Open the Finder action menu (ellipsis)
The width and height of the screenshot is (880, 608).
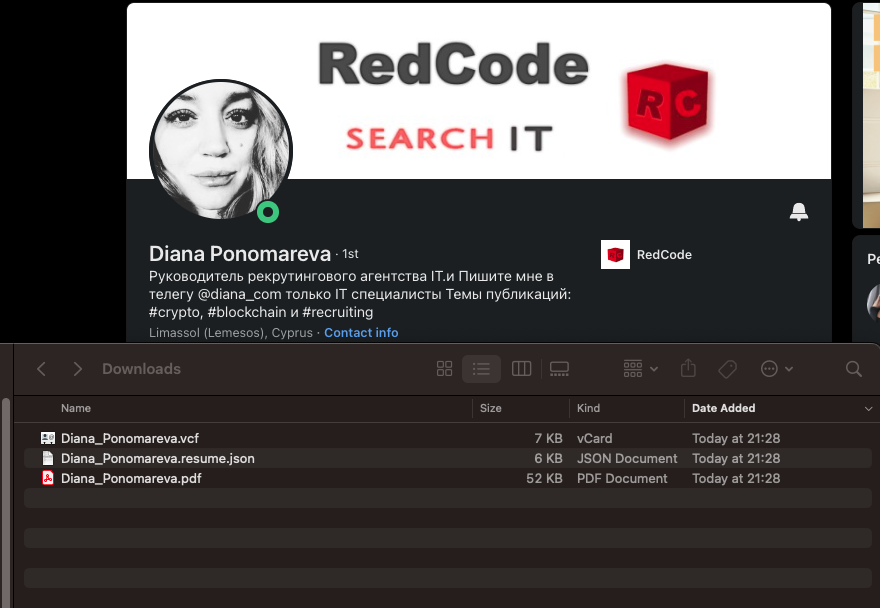776,369
